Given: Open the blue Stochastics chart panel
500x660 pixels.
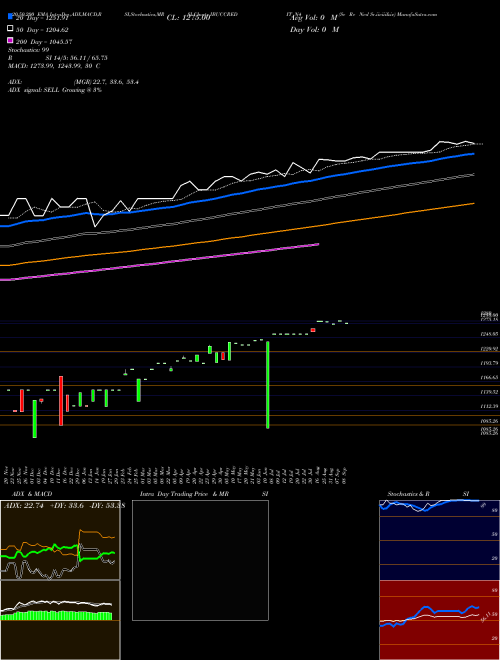Looking at the screenshot, I should (439, 540).
